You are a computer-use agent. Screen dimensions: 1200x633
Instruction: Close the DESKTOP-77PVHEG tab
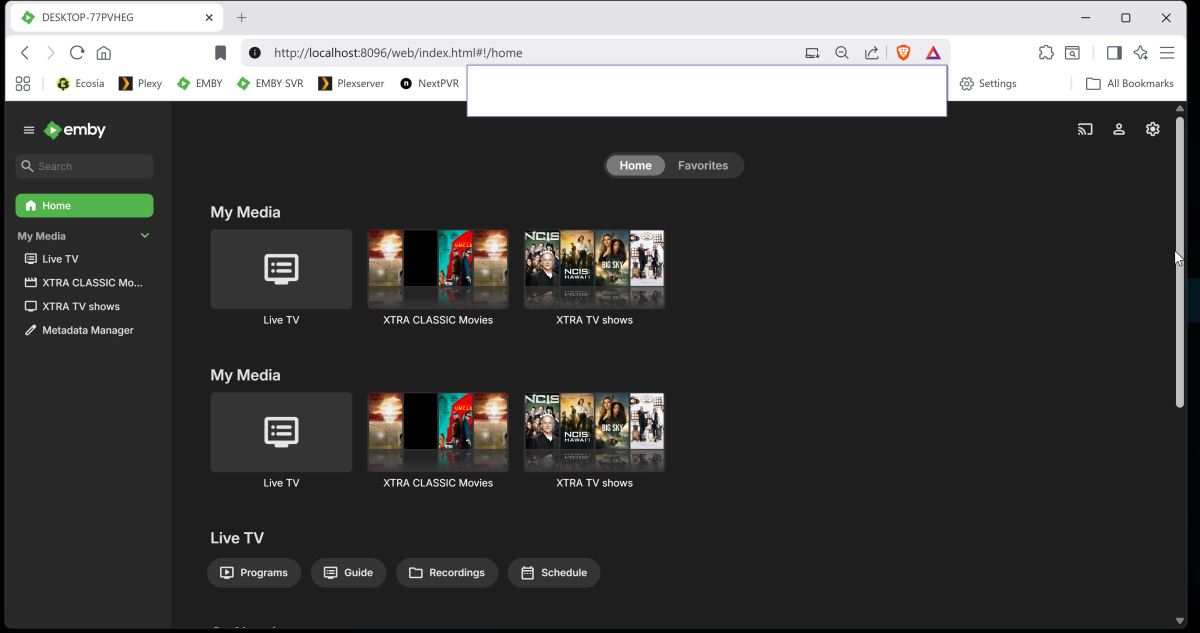coord(209,18)
